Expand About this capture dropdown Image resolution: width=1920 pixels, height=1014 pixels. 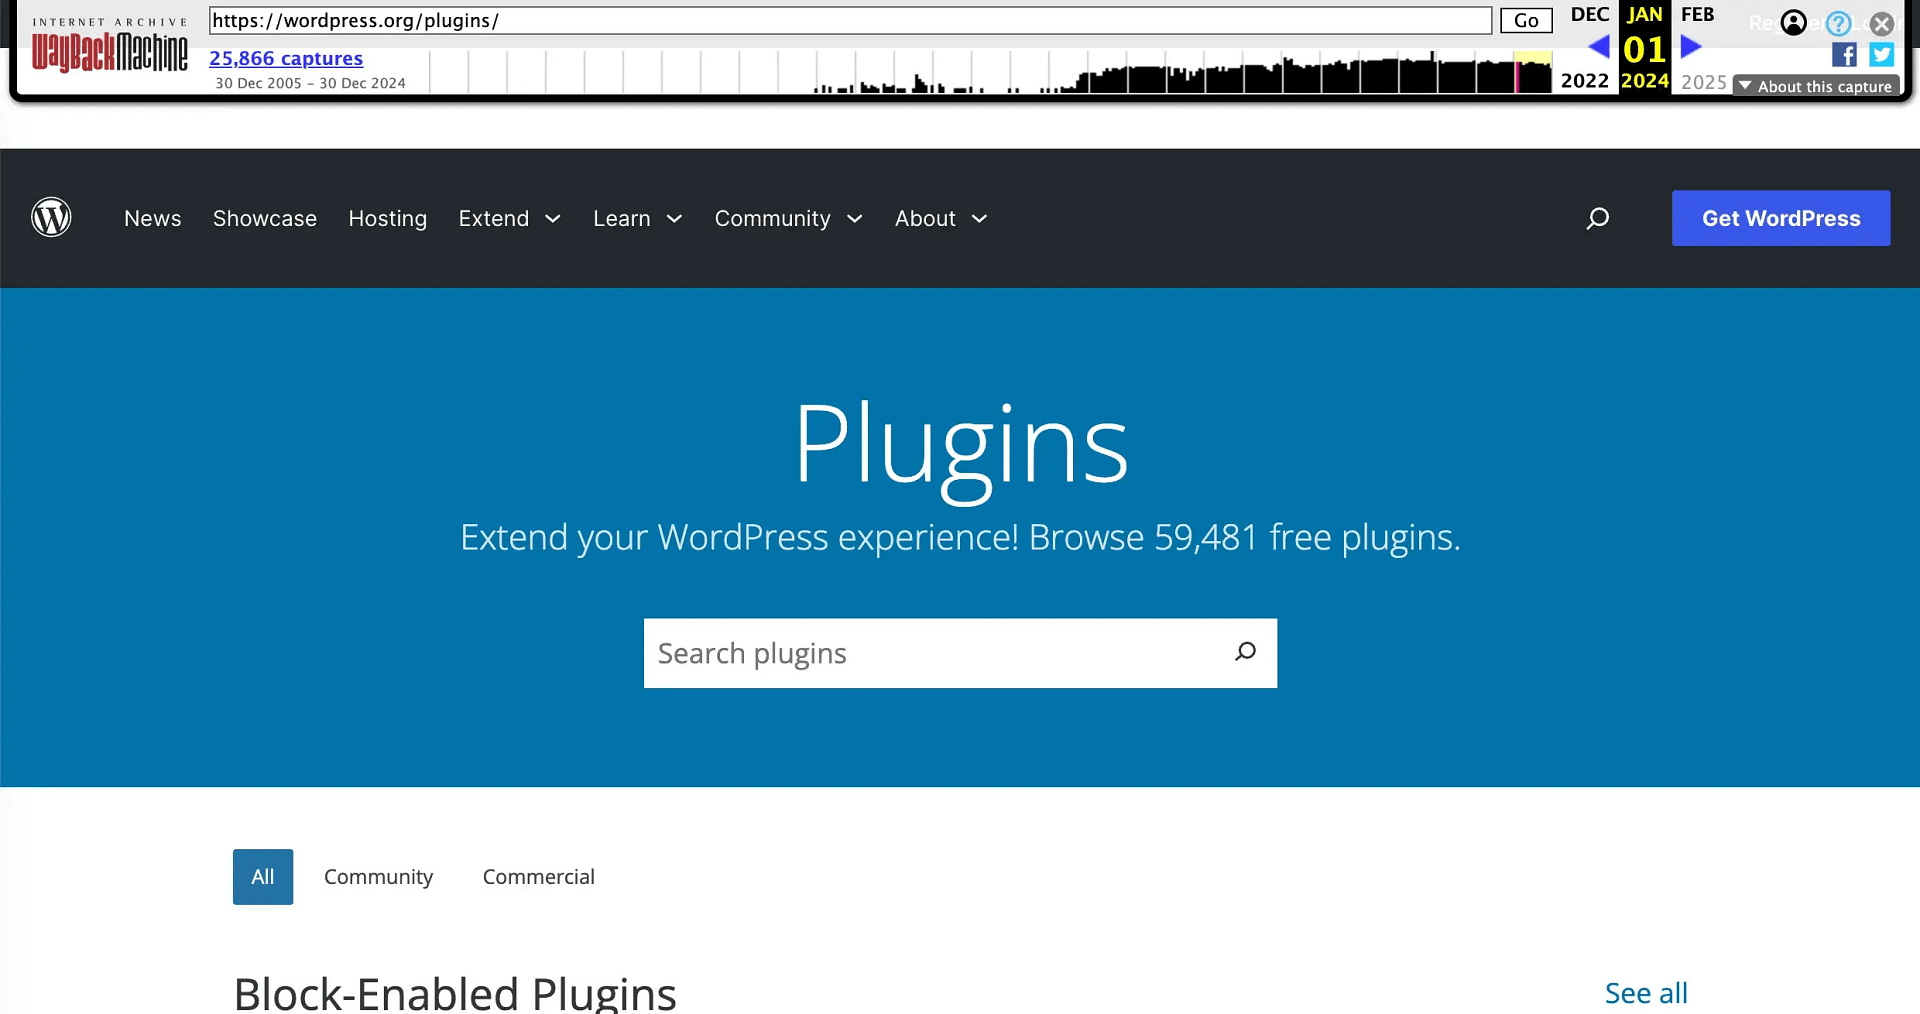click(1816, 86)
